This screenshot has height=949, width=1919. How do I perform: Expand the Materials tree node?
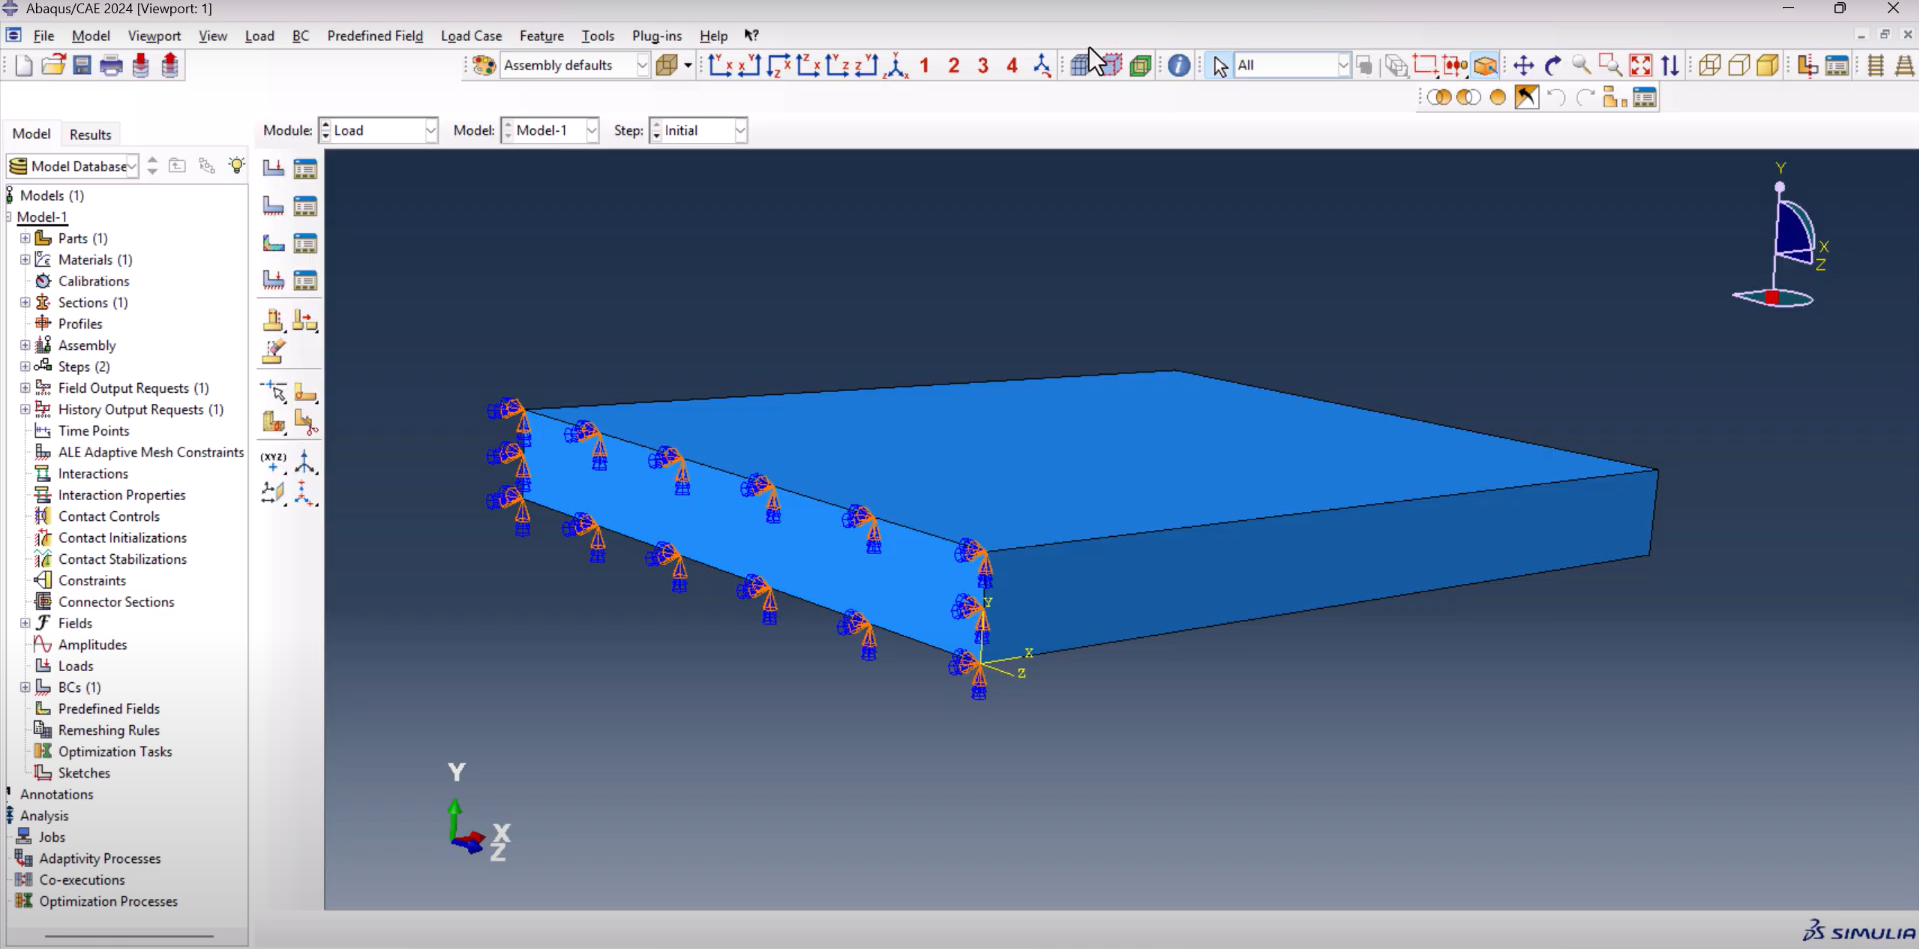pos(25,260)
